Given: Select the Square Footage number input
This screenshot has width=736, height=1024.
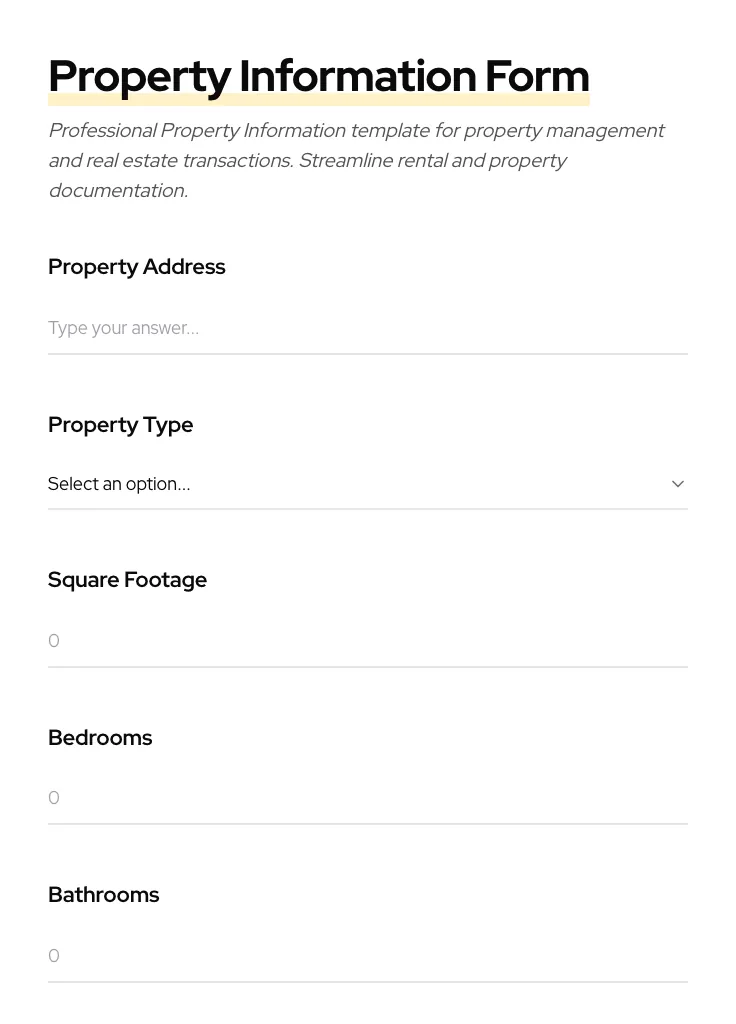Looking at the screenshot, I should coord(368,641).
